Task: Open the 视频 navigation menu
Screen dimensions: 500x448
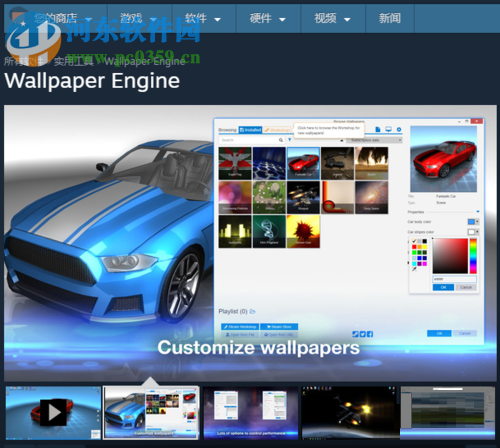Action: (333, 18)
